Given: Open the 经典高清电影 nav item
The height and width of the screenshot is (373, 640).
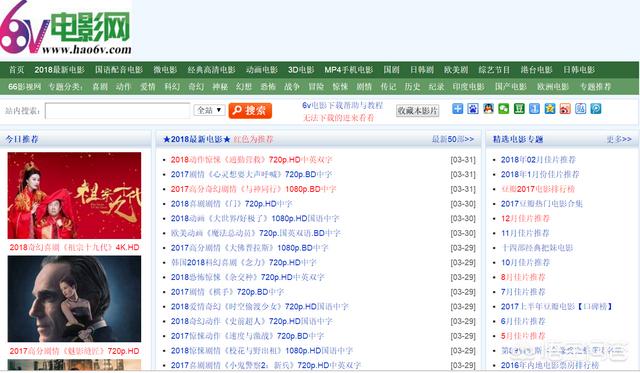Looking at the screenshot, I should coord(211,70).
